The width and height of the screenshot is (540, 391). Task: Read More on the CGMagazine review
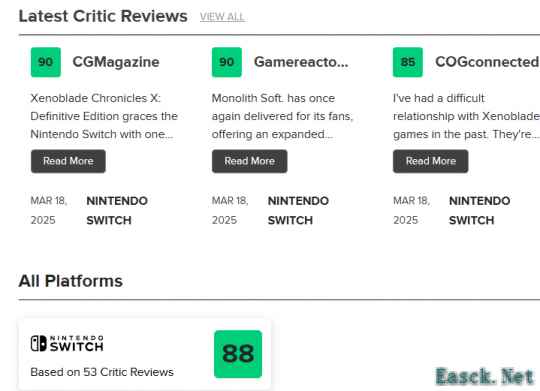[68, 161]
